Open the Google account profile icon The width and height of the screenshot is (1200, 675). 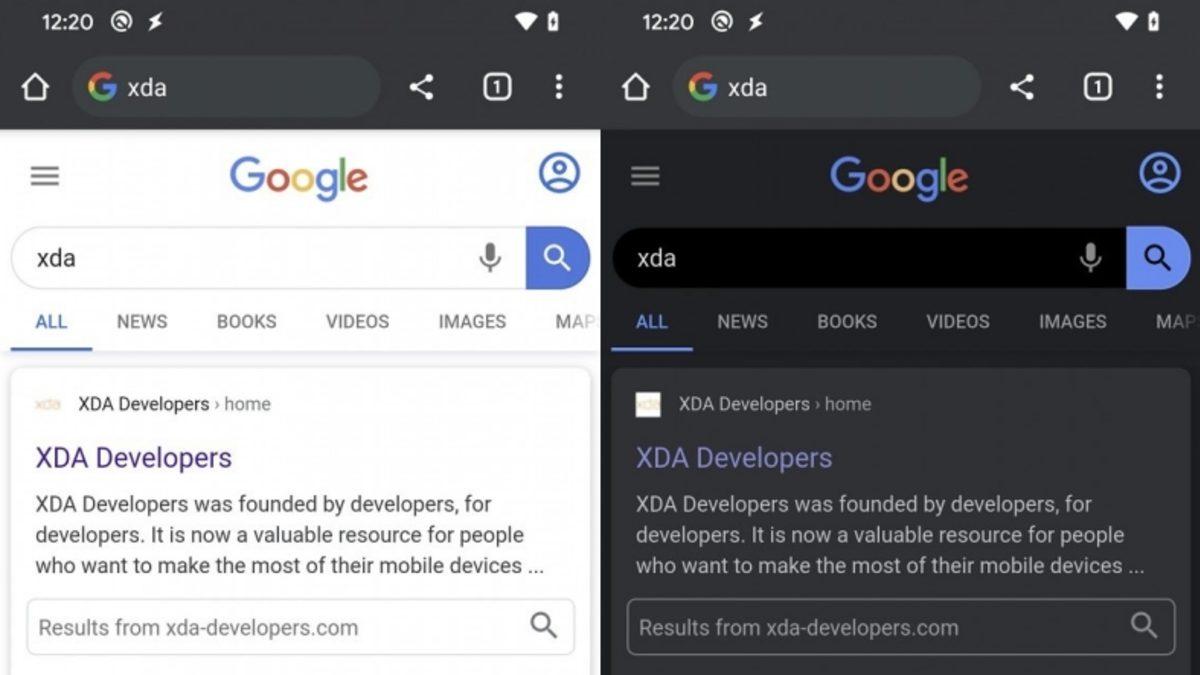558,173
